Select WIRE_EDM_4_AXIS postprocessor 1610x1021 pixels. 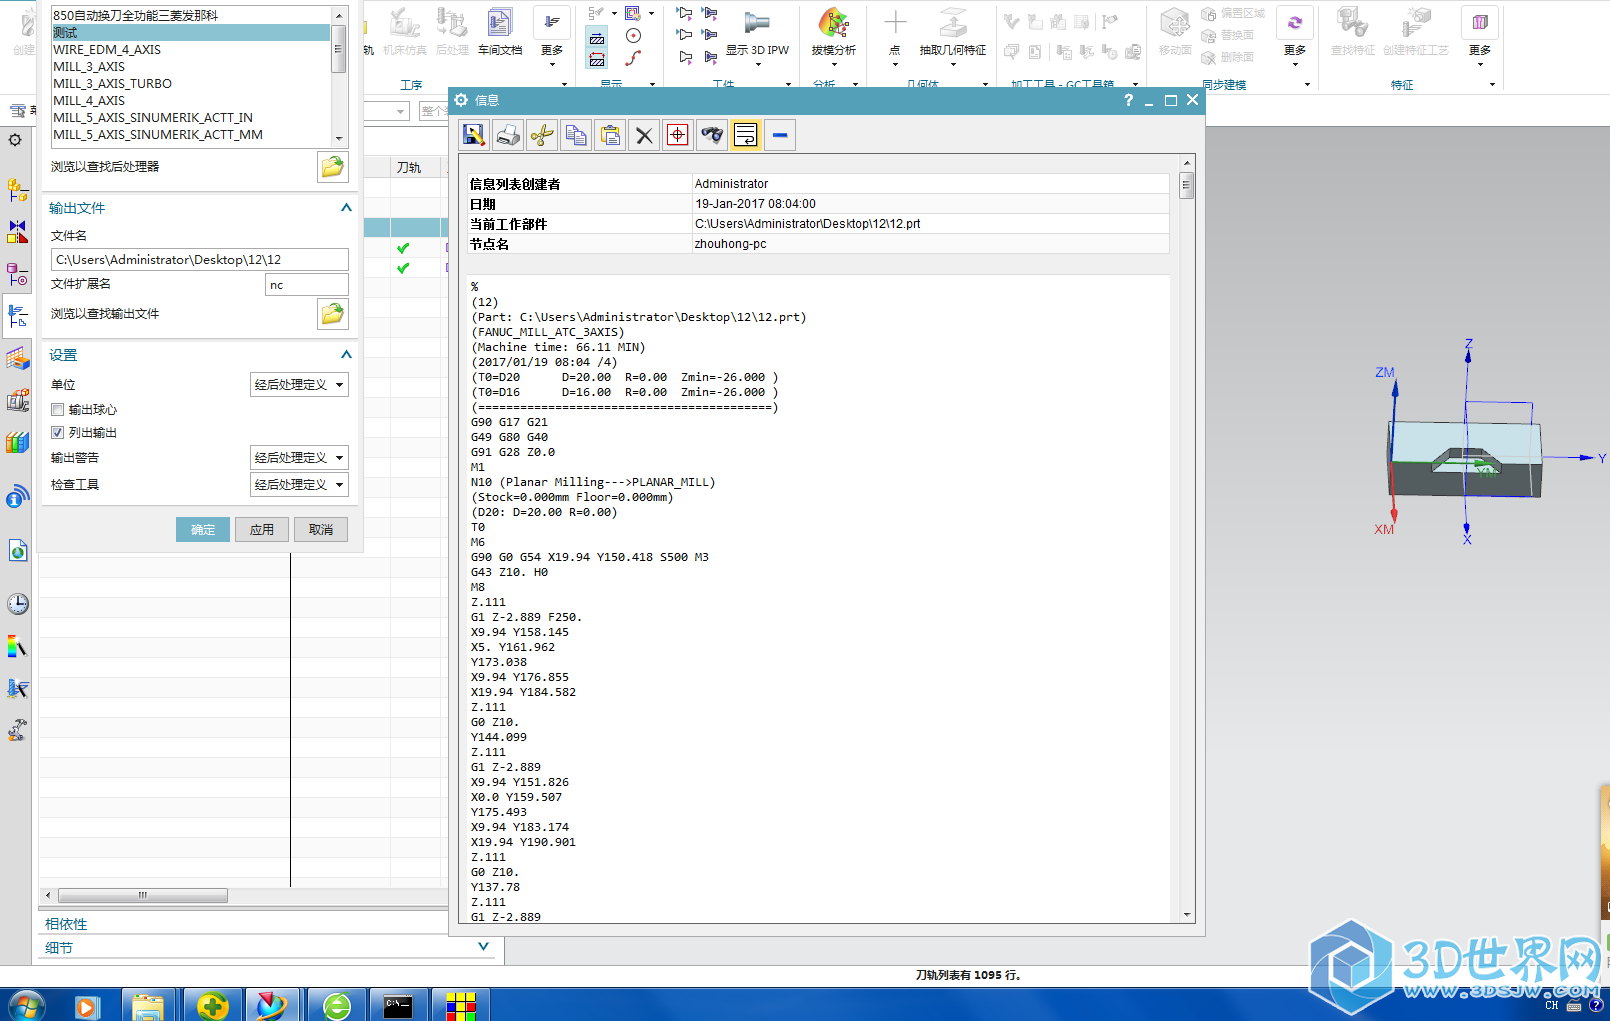(x=190, y=50)
